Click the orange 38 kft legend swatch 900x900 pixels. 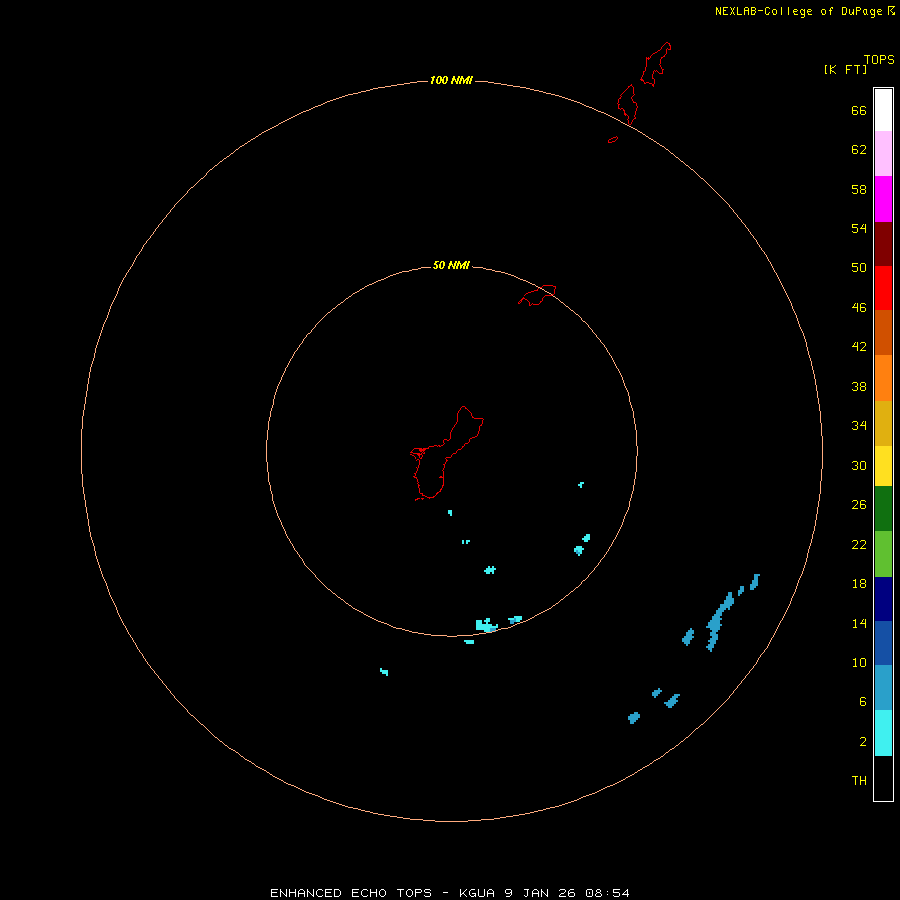[x=883, y=378]
